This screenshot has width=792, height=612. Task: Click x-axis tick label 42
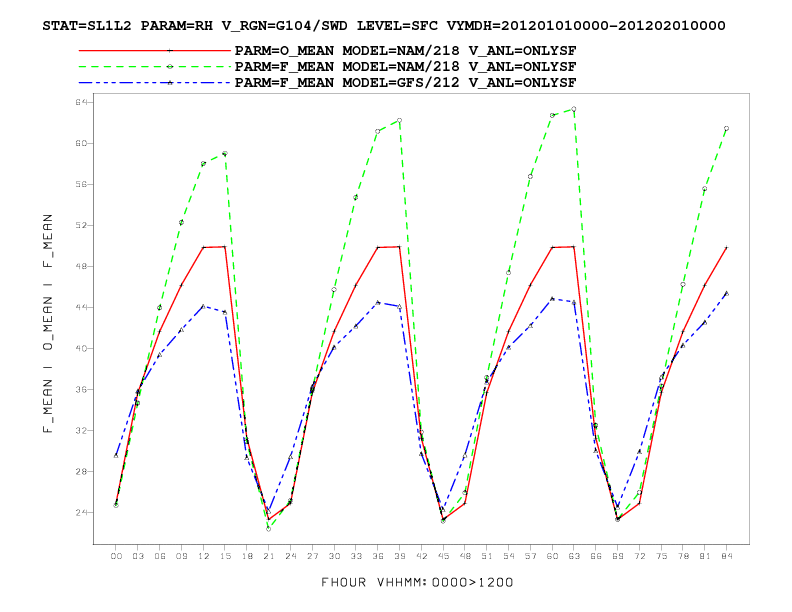(421, 556)
